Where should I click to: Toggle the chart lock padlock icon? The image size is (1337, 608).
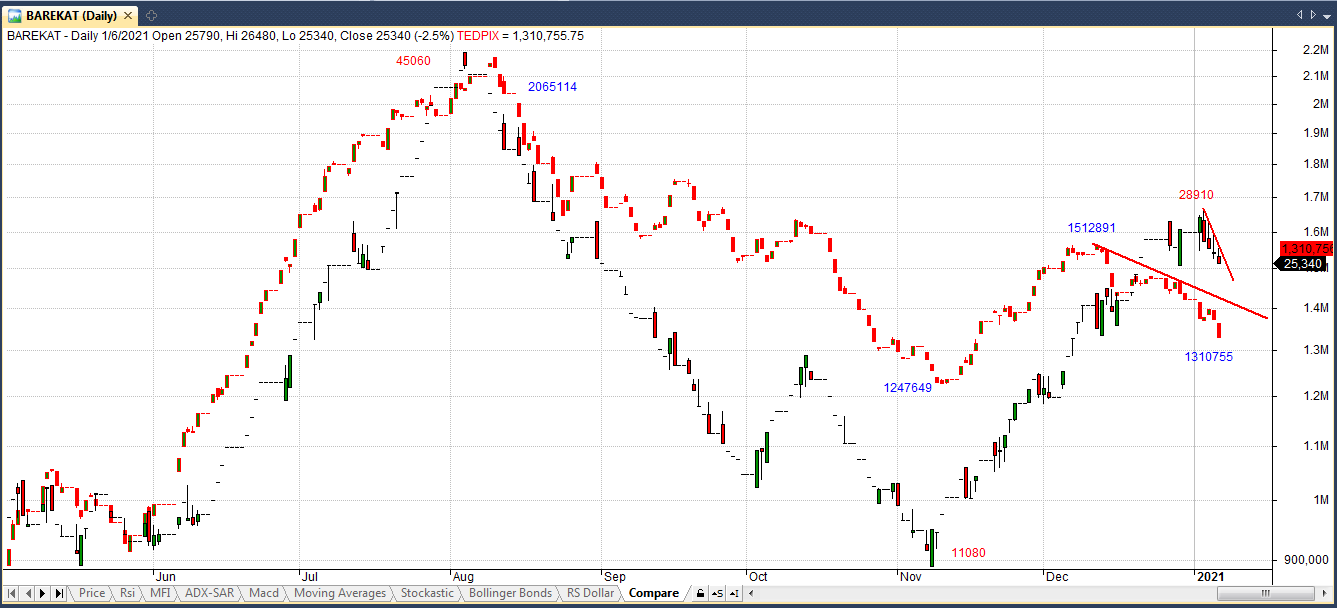tap(701, 593)
